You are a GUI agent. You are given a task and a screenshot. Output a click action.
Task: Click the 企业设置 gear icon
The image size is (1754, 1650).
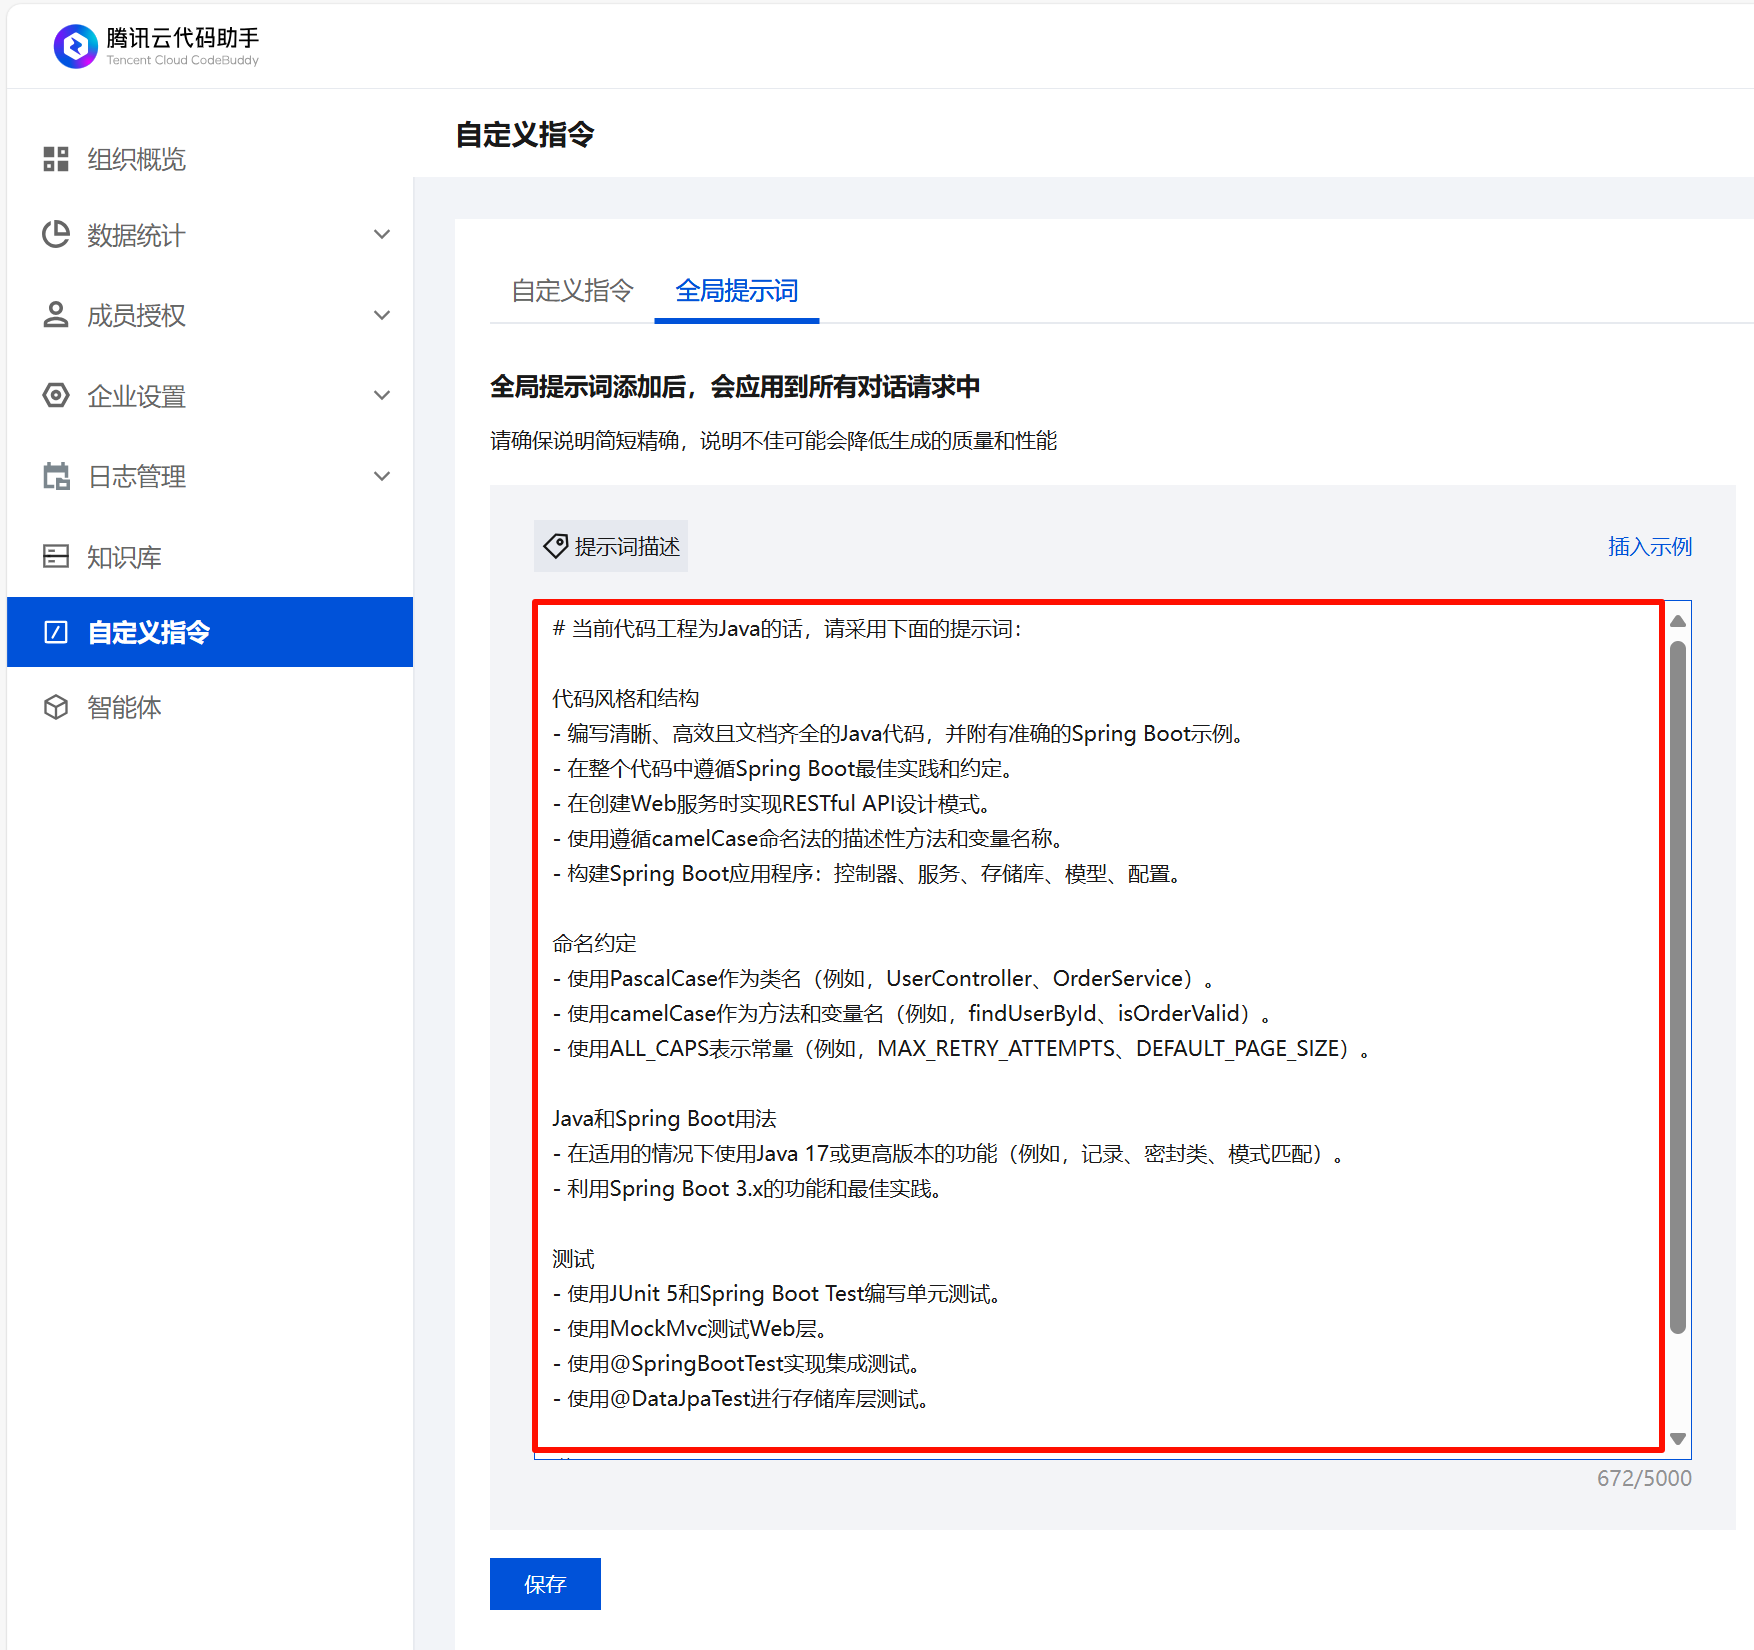point(56,396)
